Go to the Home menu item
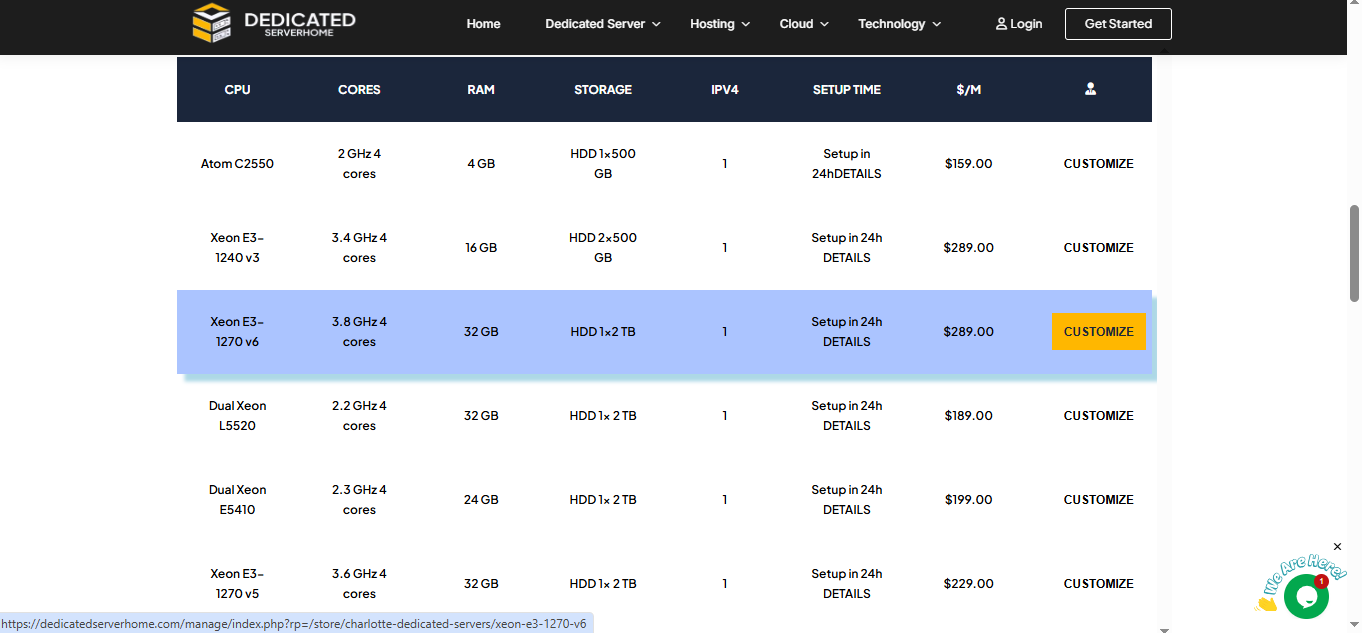 (483, 24)
